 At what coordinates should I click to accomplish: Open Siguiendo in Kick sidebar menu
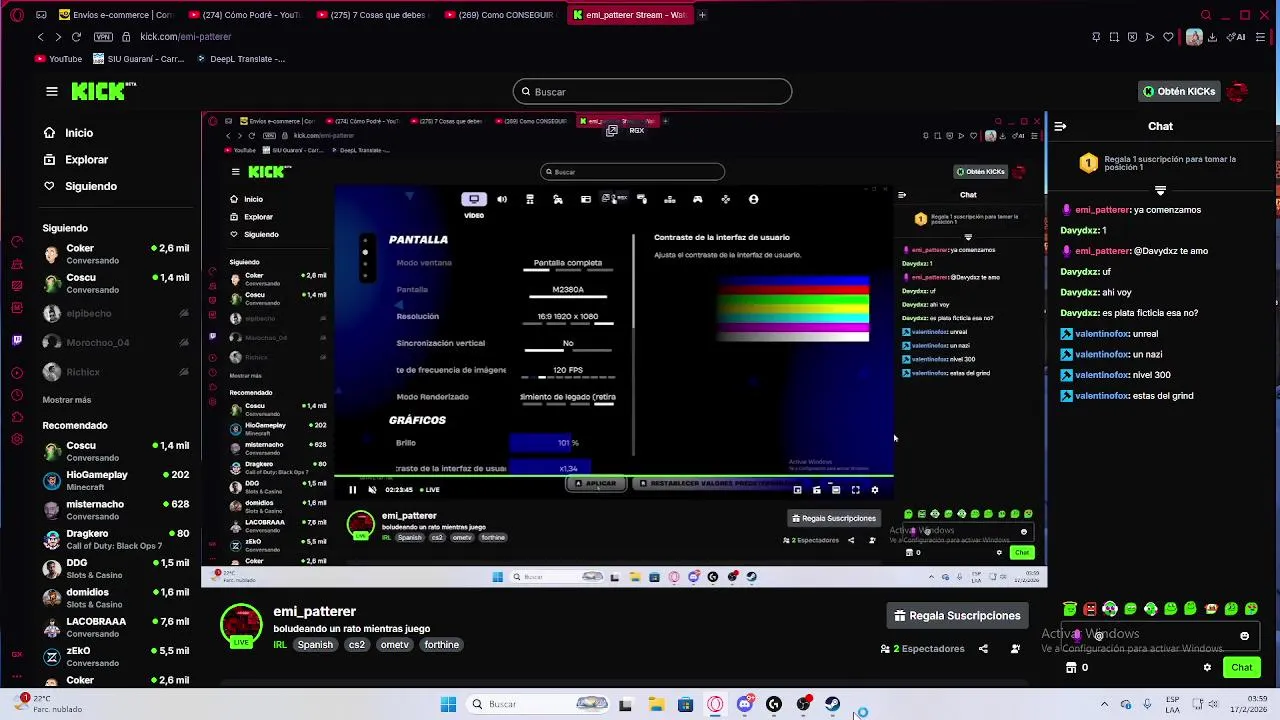coord(90,186)
